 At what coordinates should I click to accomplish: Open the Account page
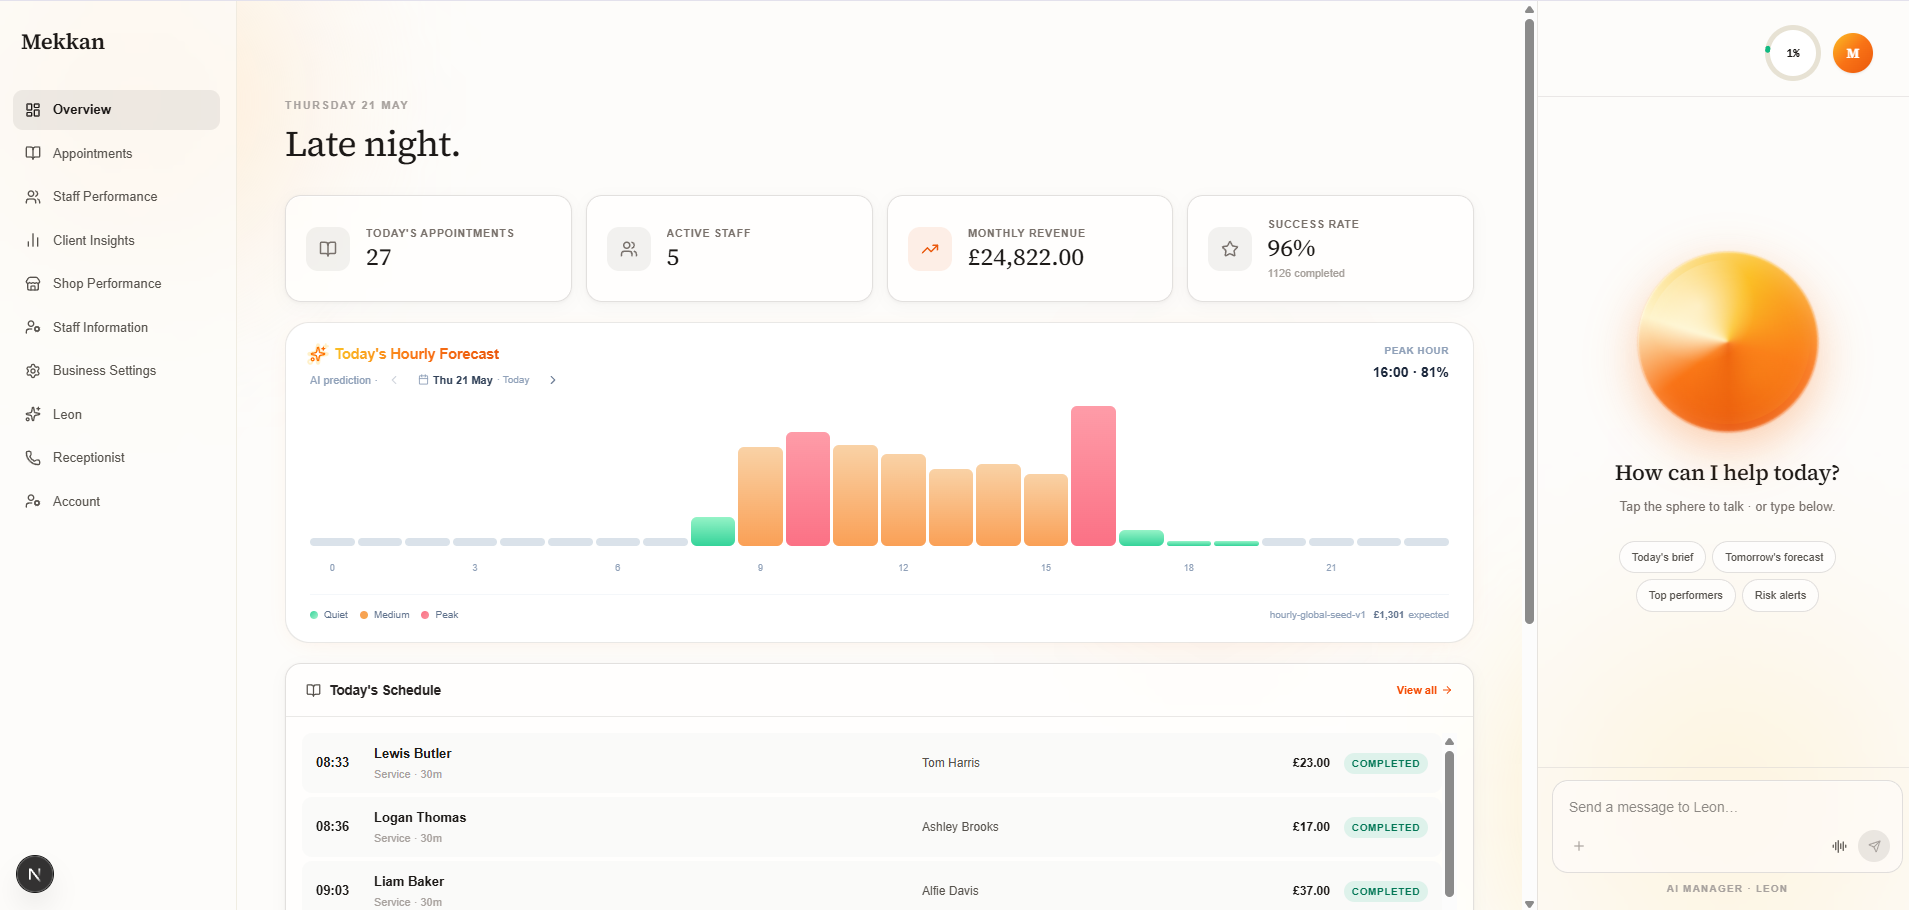(x=116, y=501)
